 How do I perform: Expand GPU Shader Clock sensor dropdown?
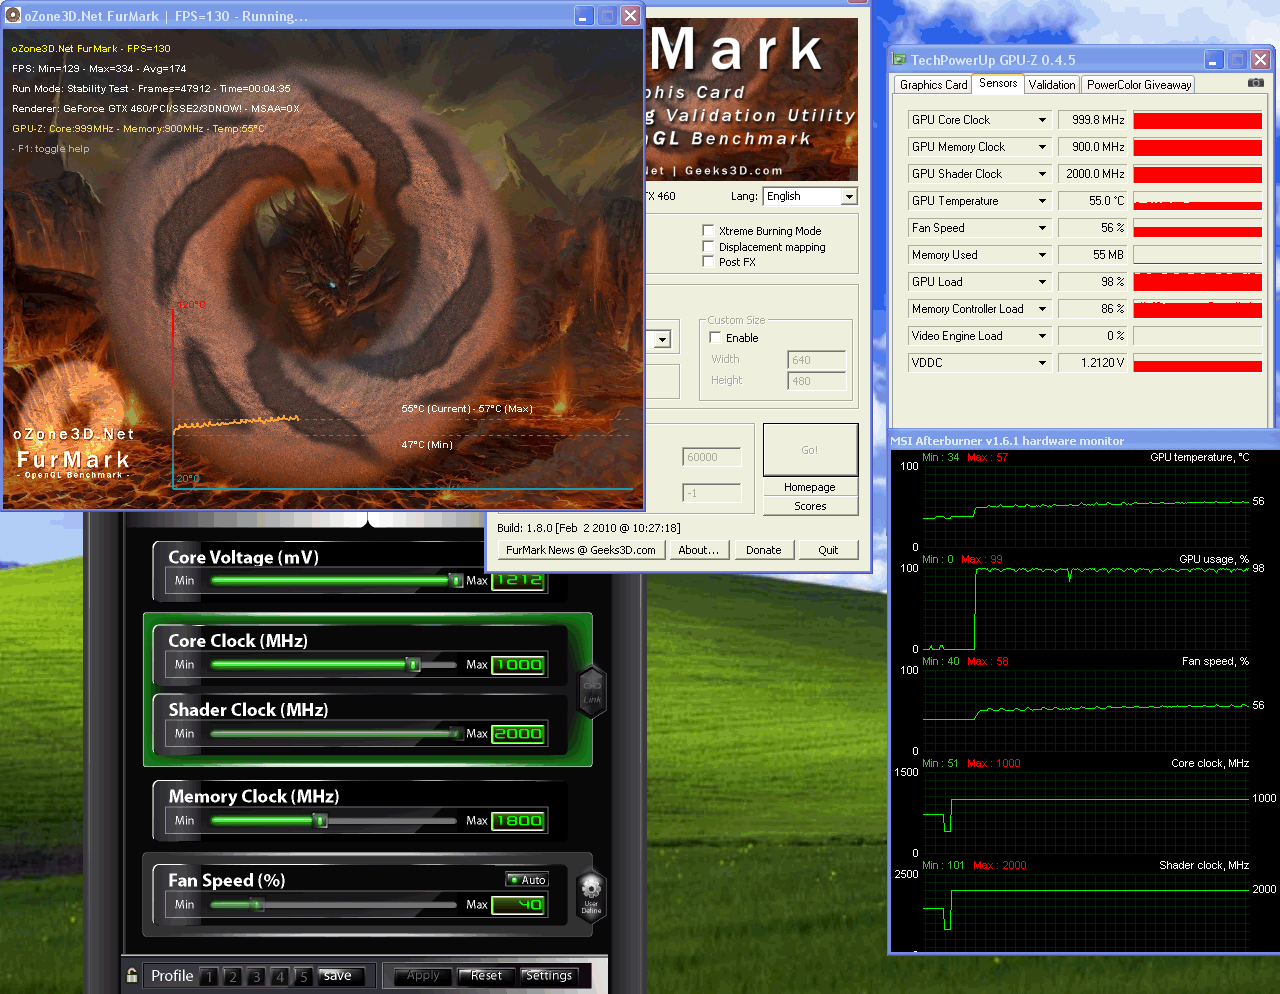coord(1042,174)
